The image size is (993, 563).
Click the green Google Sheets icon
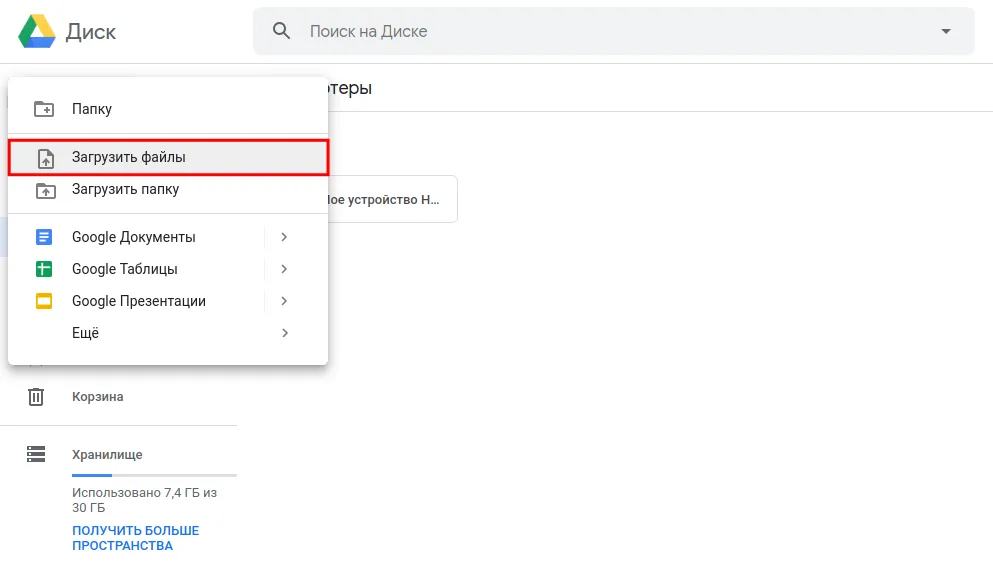click(44, 269)
